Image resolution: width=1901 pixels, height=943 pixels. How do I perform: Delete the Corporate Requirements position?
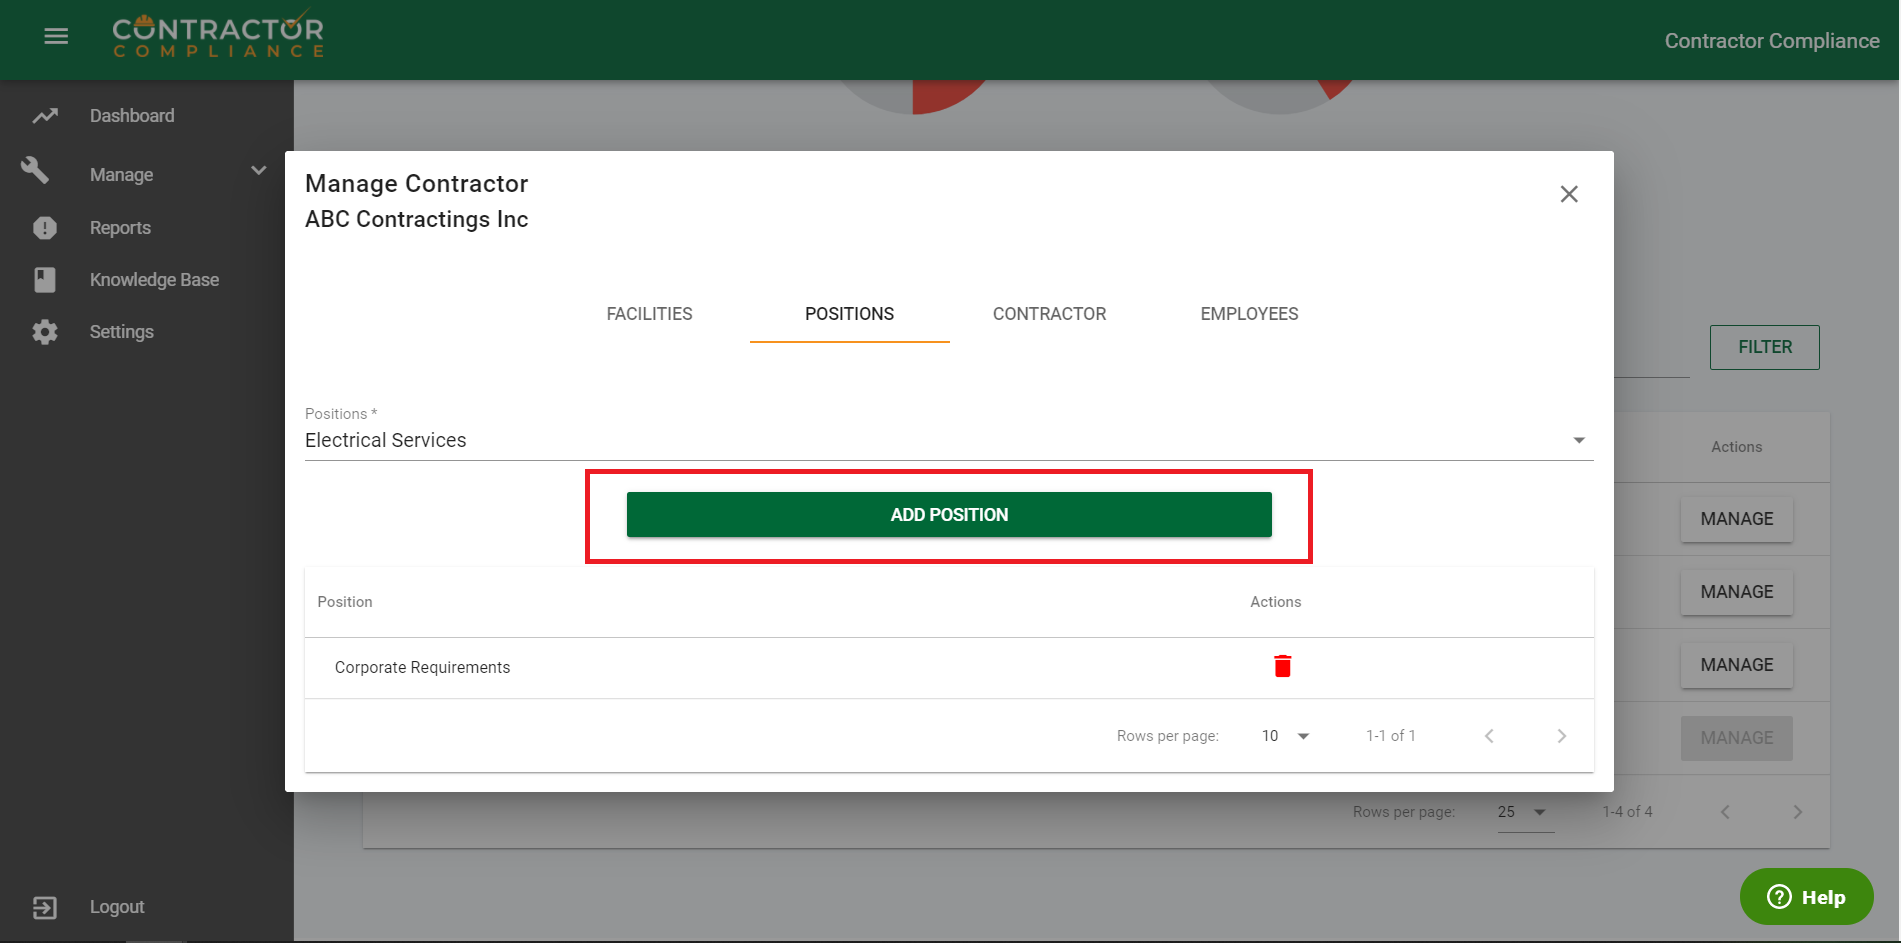click(x=1282, y=666)
